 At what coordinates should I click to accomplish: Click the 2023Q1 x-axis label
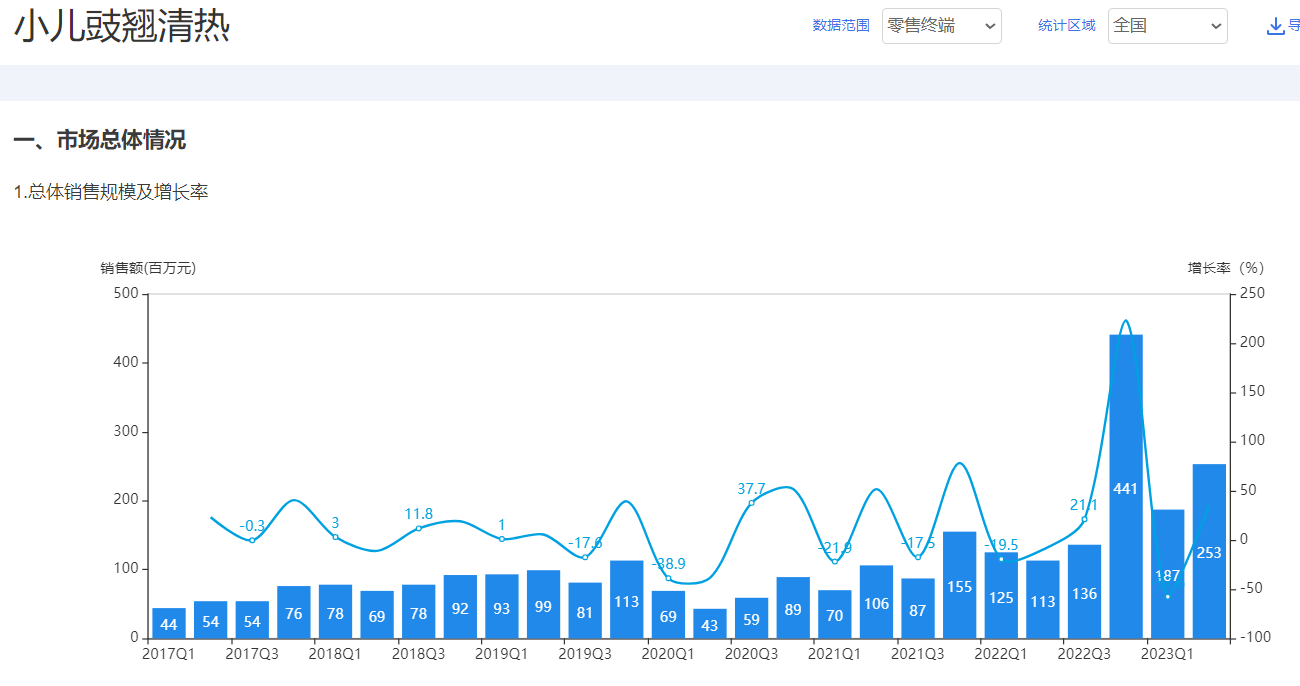click(1167, 654)
